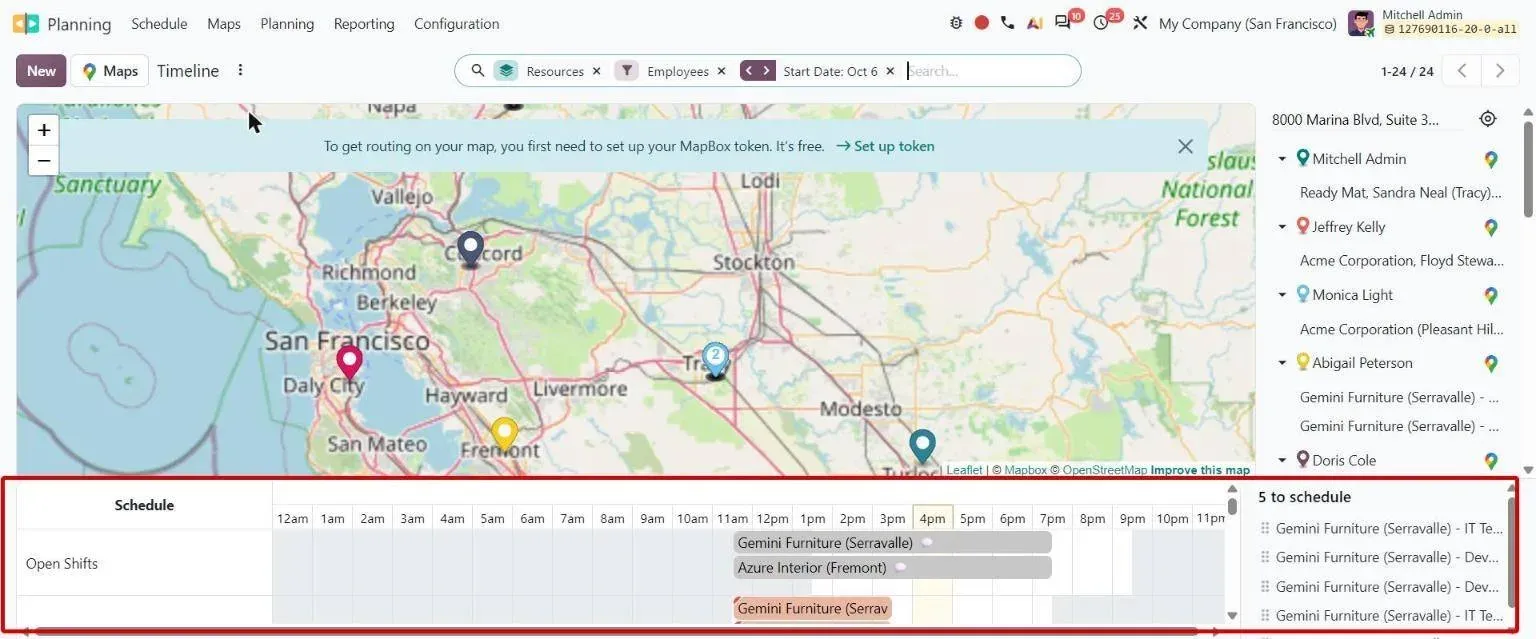
Task: Open the debug bug icon in header
Action: pos(956,23)
